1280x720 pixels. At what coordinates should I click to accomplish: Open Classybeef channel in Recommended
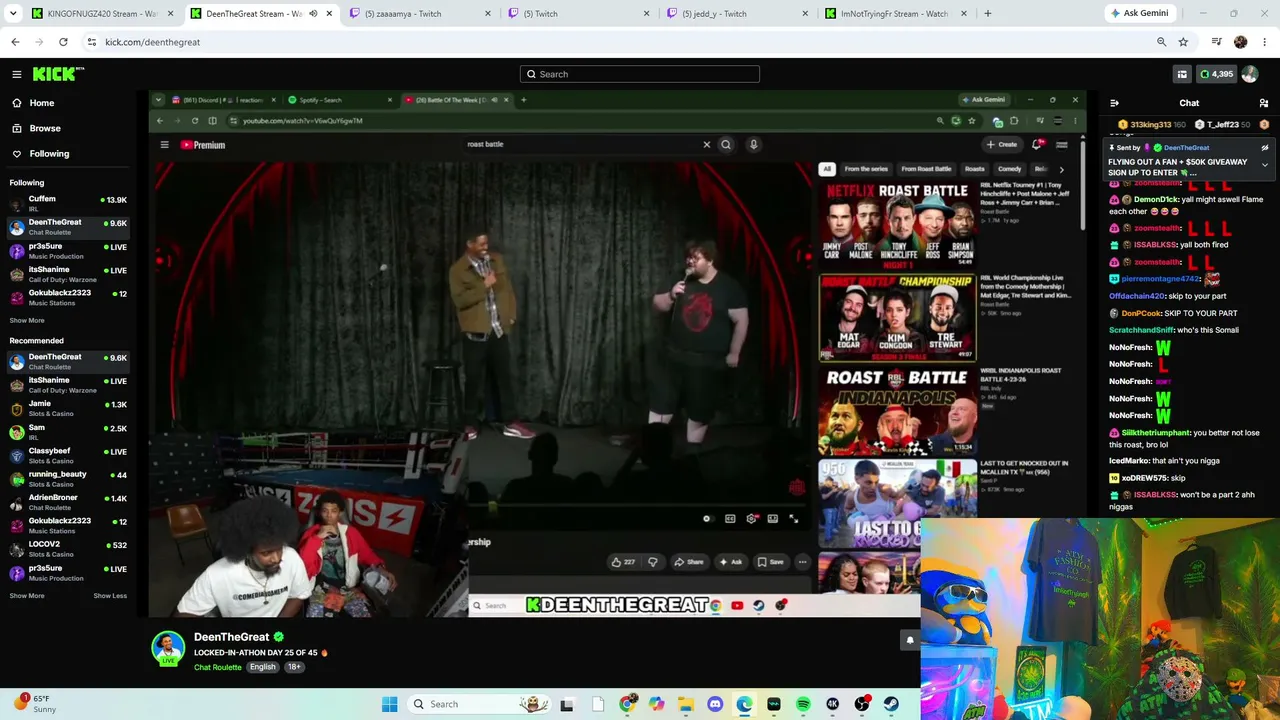[x=68, y=455]
